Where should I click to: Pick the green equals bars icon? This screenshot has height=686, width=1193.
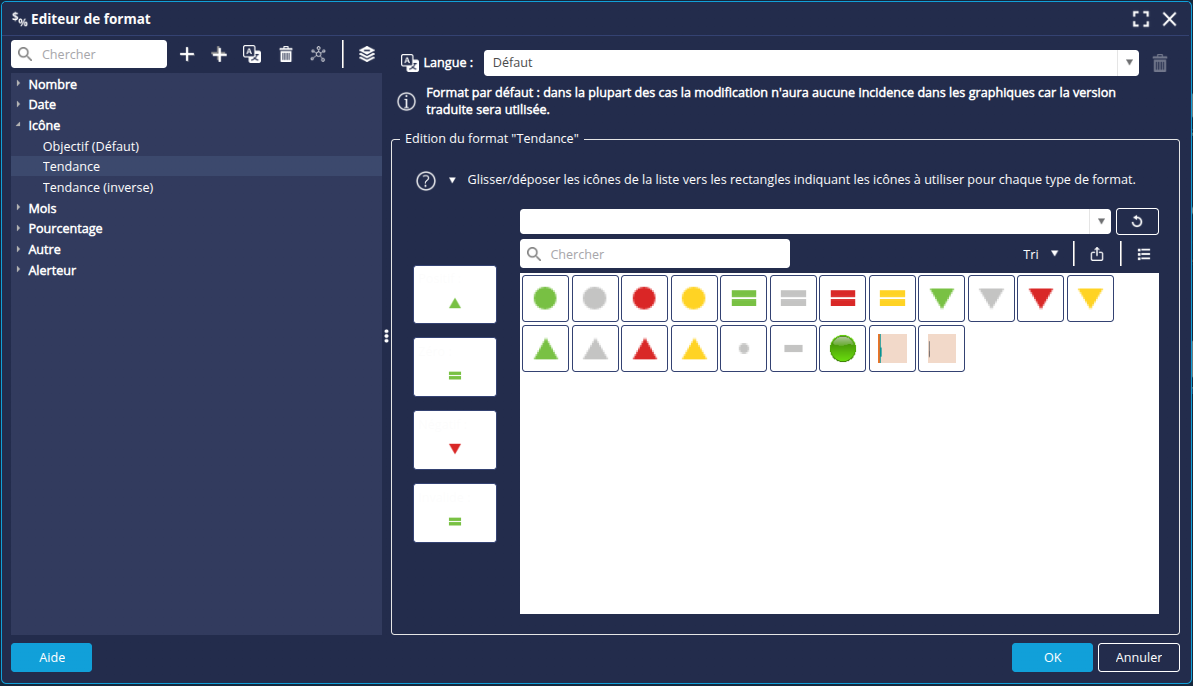coord(743,298)
